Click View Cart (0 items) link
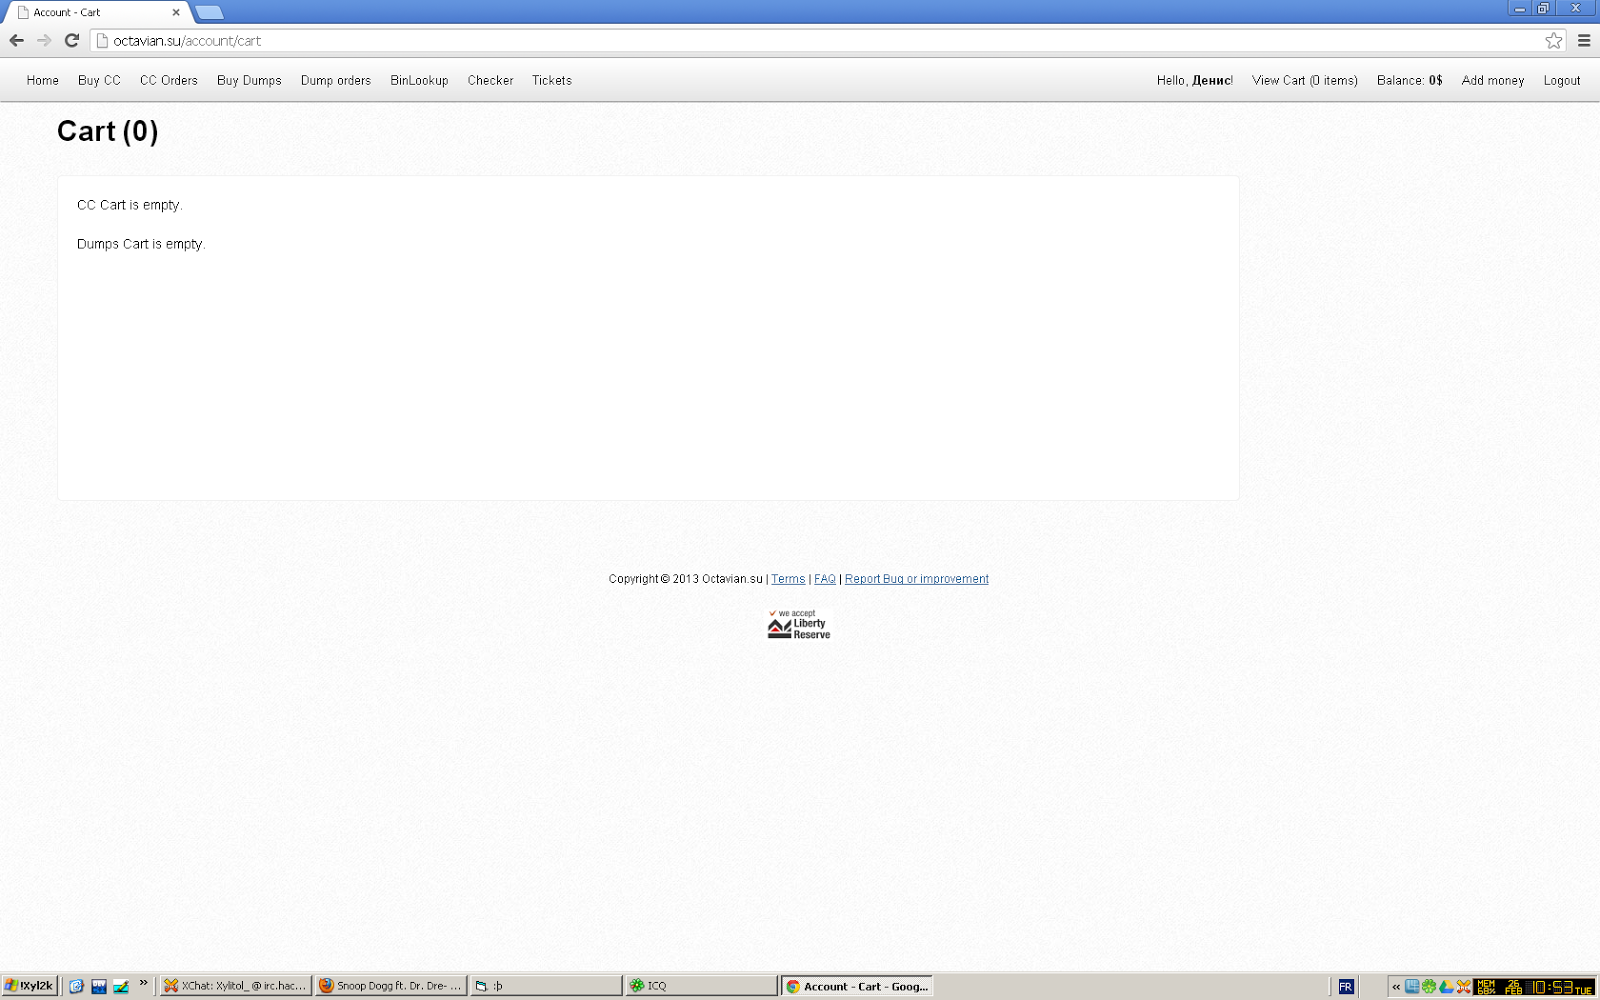Viewport: 1600px width, 1000px height. pyautogui.click(x=1305, y=80)
